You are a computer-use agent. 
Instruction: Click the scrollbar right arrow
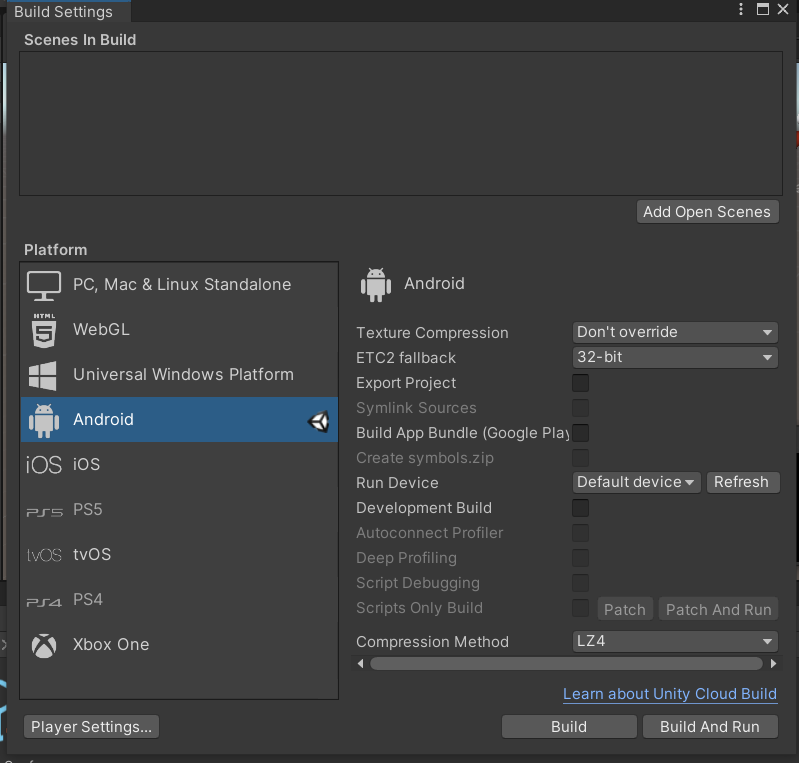click(774, 664)
